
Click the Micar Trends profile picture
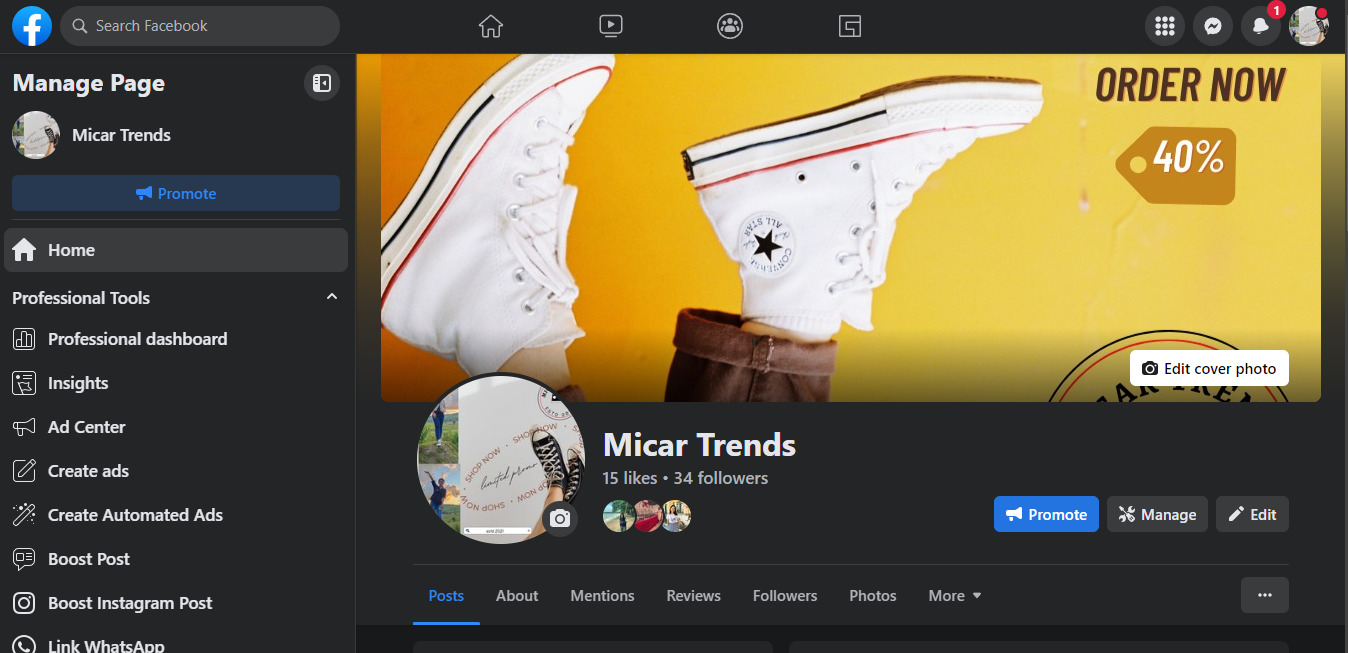tap(500, 459)
